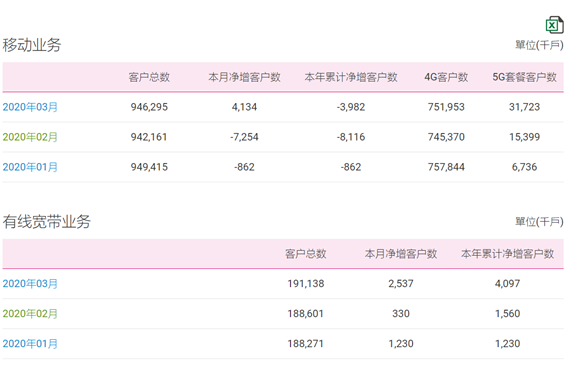
Task: Open 2020年02月 link in 移动业务 table
Action: pyautogui.click(x=30, y=137)
